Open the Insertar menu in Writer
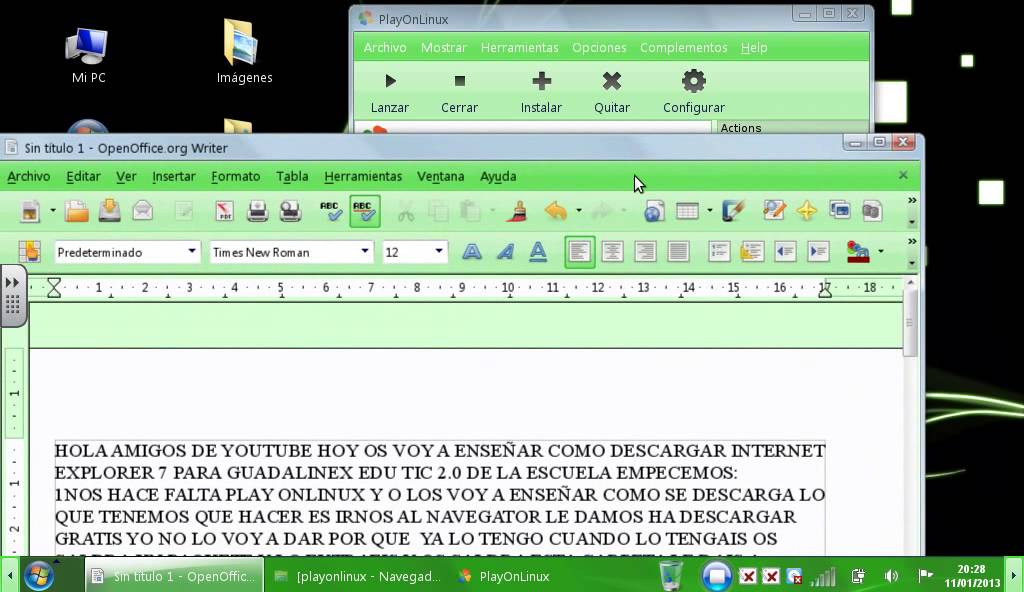 click(173, 176)
